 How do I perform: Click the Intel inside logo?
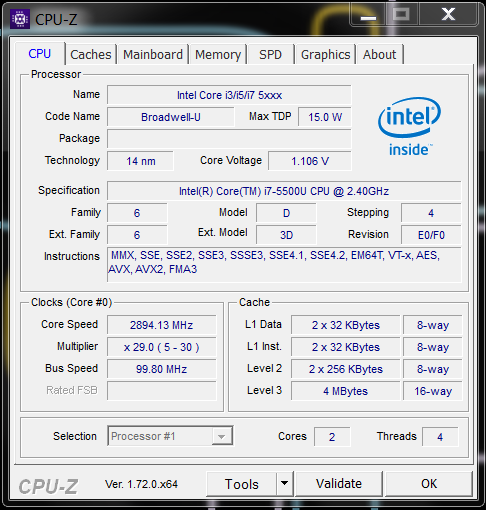409,127
